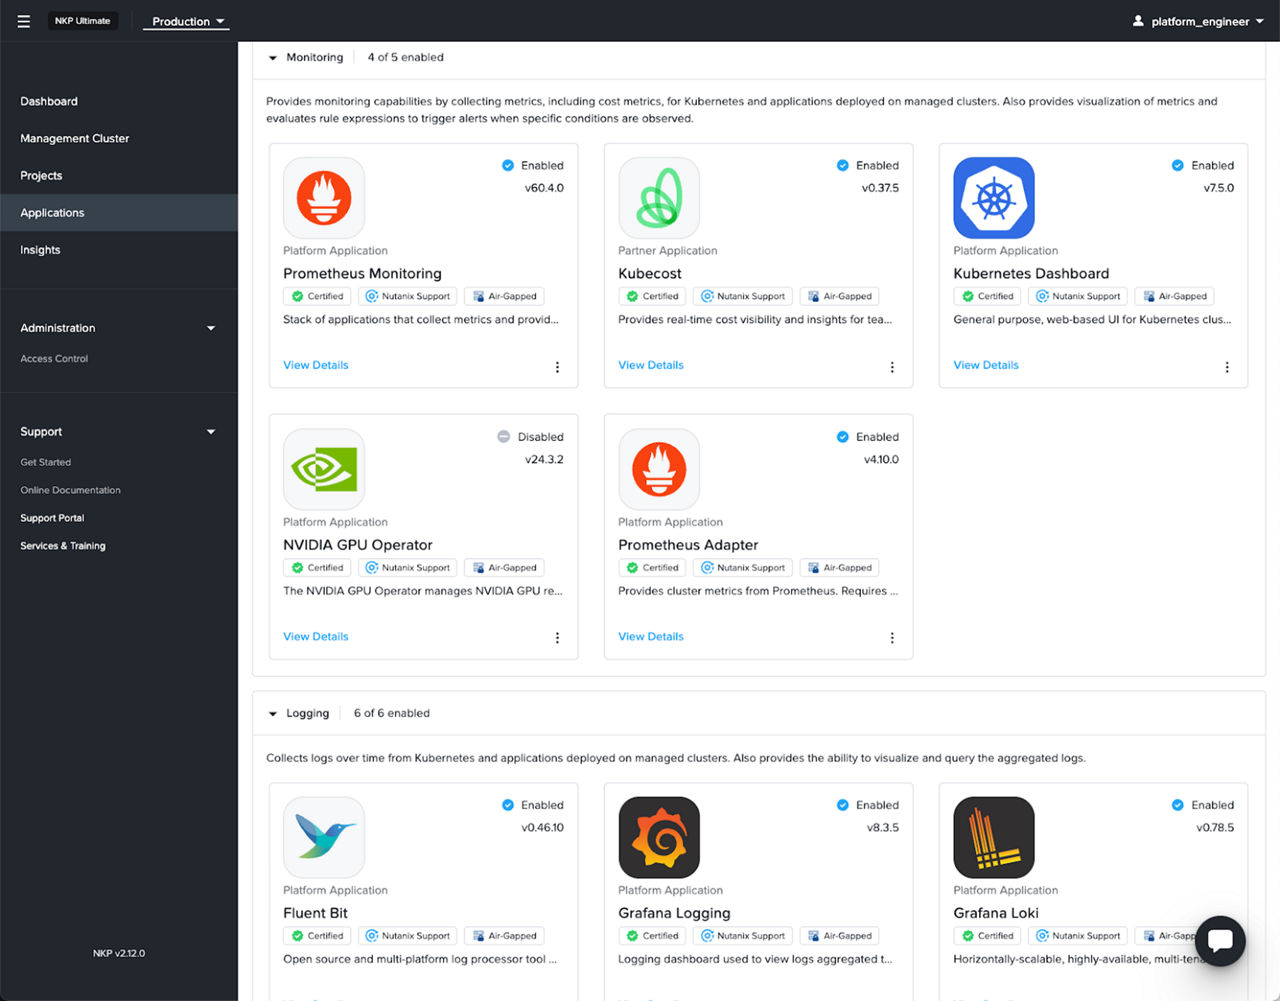Collapse the Monitoring section
The image size is (1280, 1001).
pyautogui.click(x=272, y=57)
